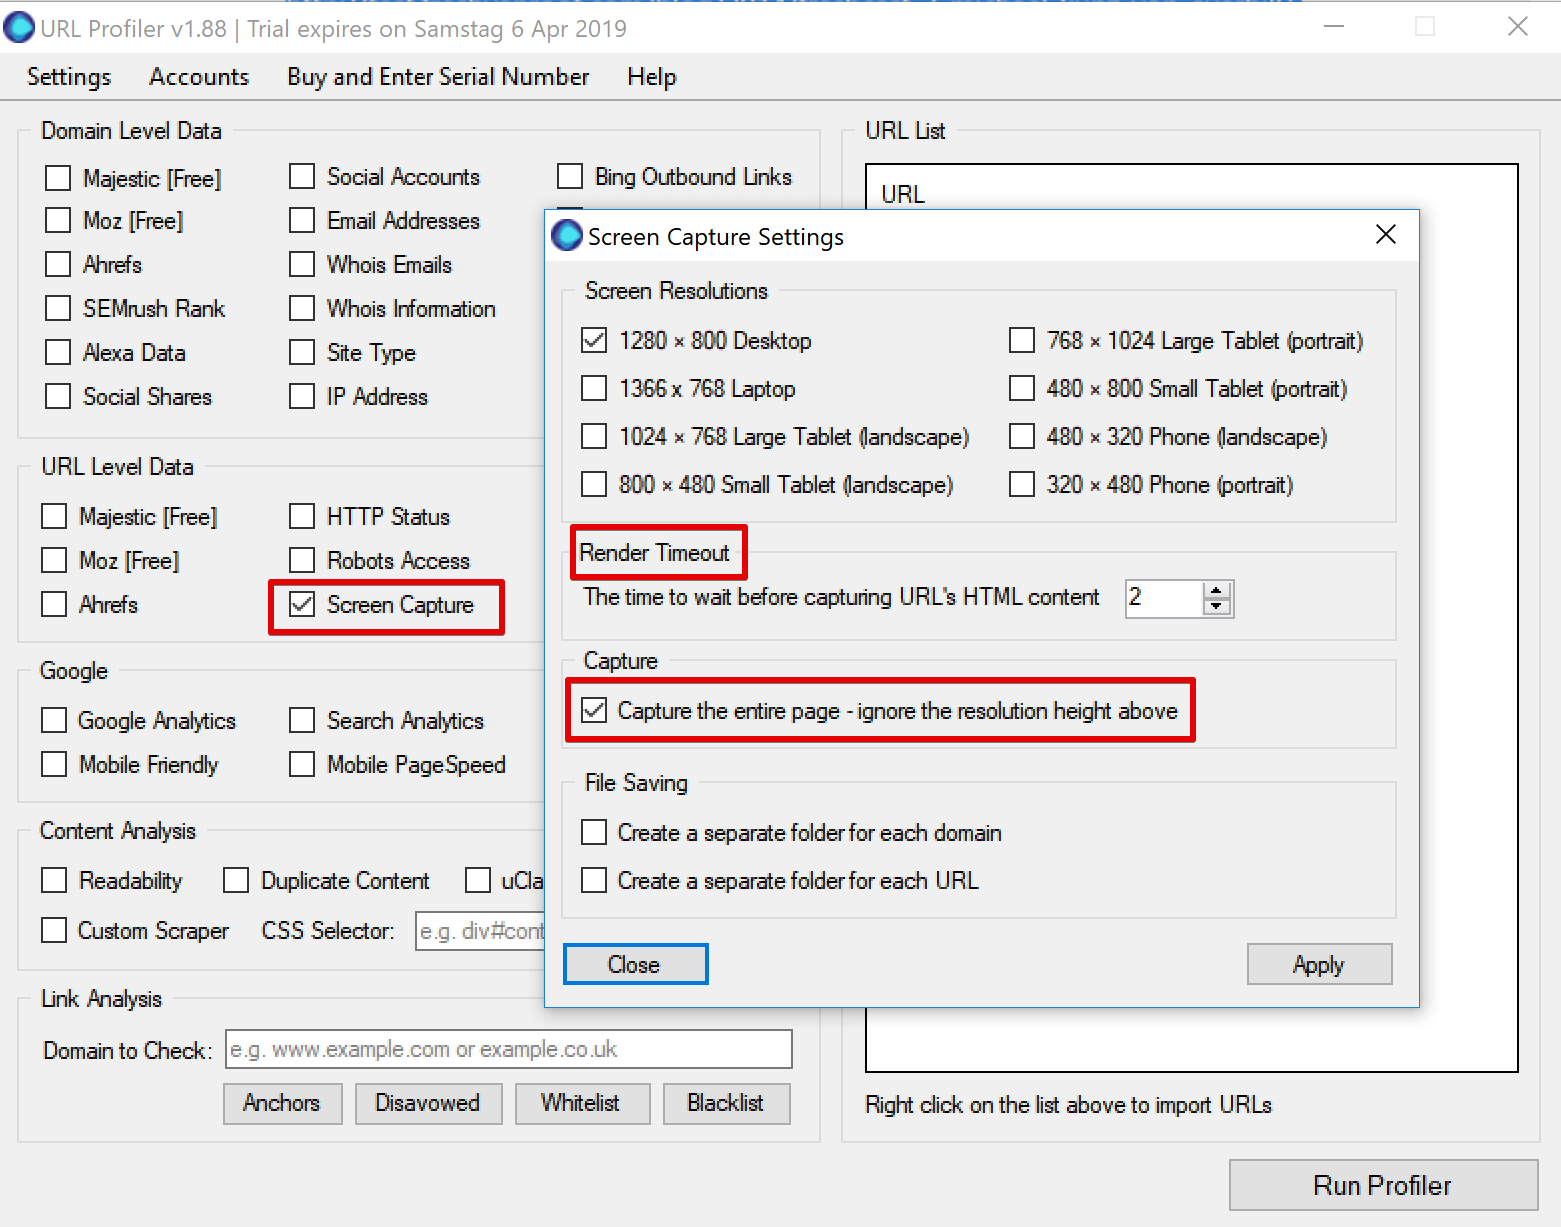
Task: Focus the render timeout value field
Action: click(x=1164, y=598)
